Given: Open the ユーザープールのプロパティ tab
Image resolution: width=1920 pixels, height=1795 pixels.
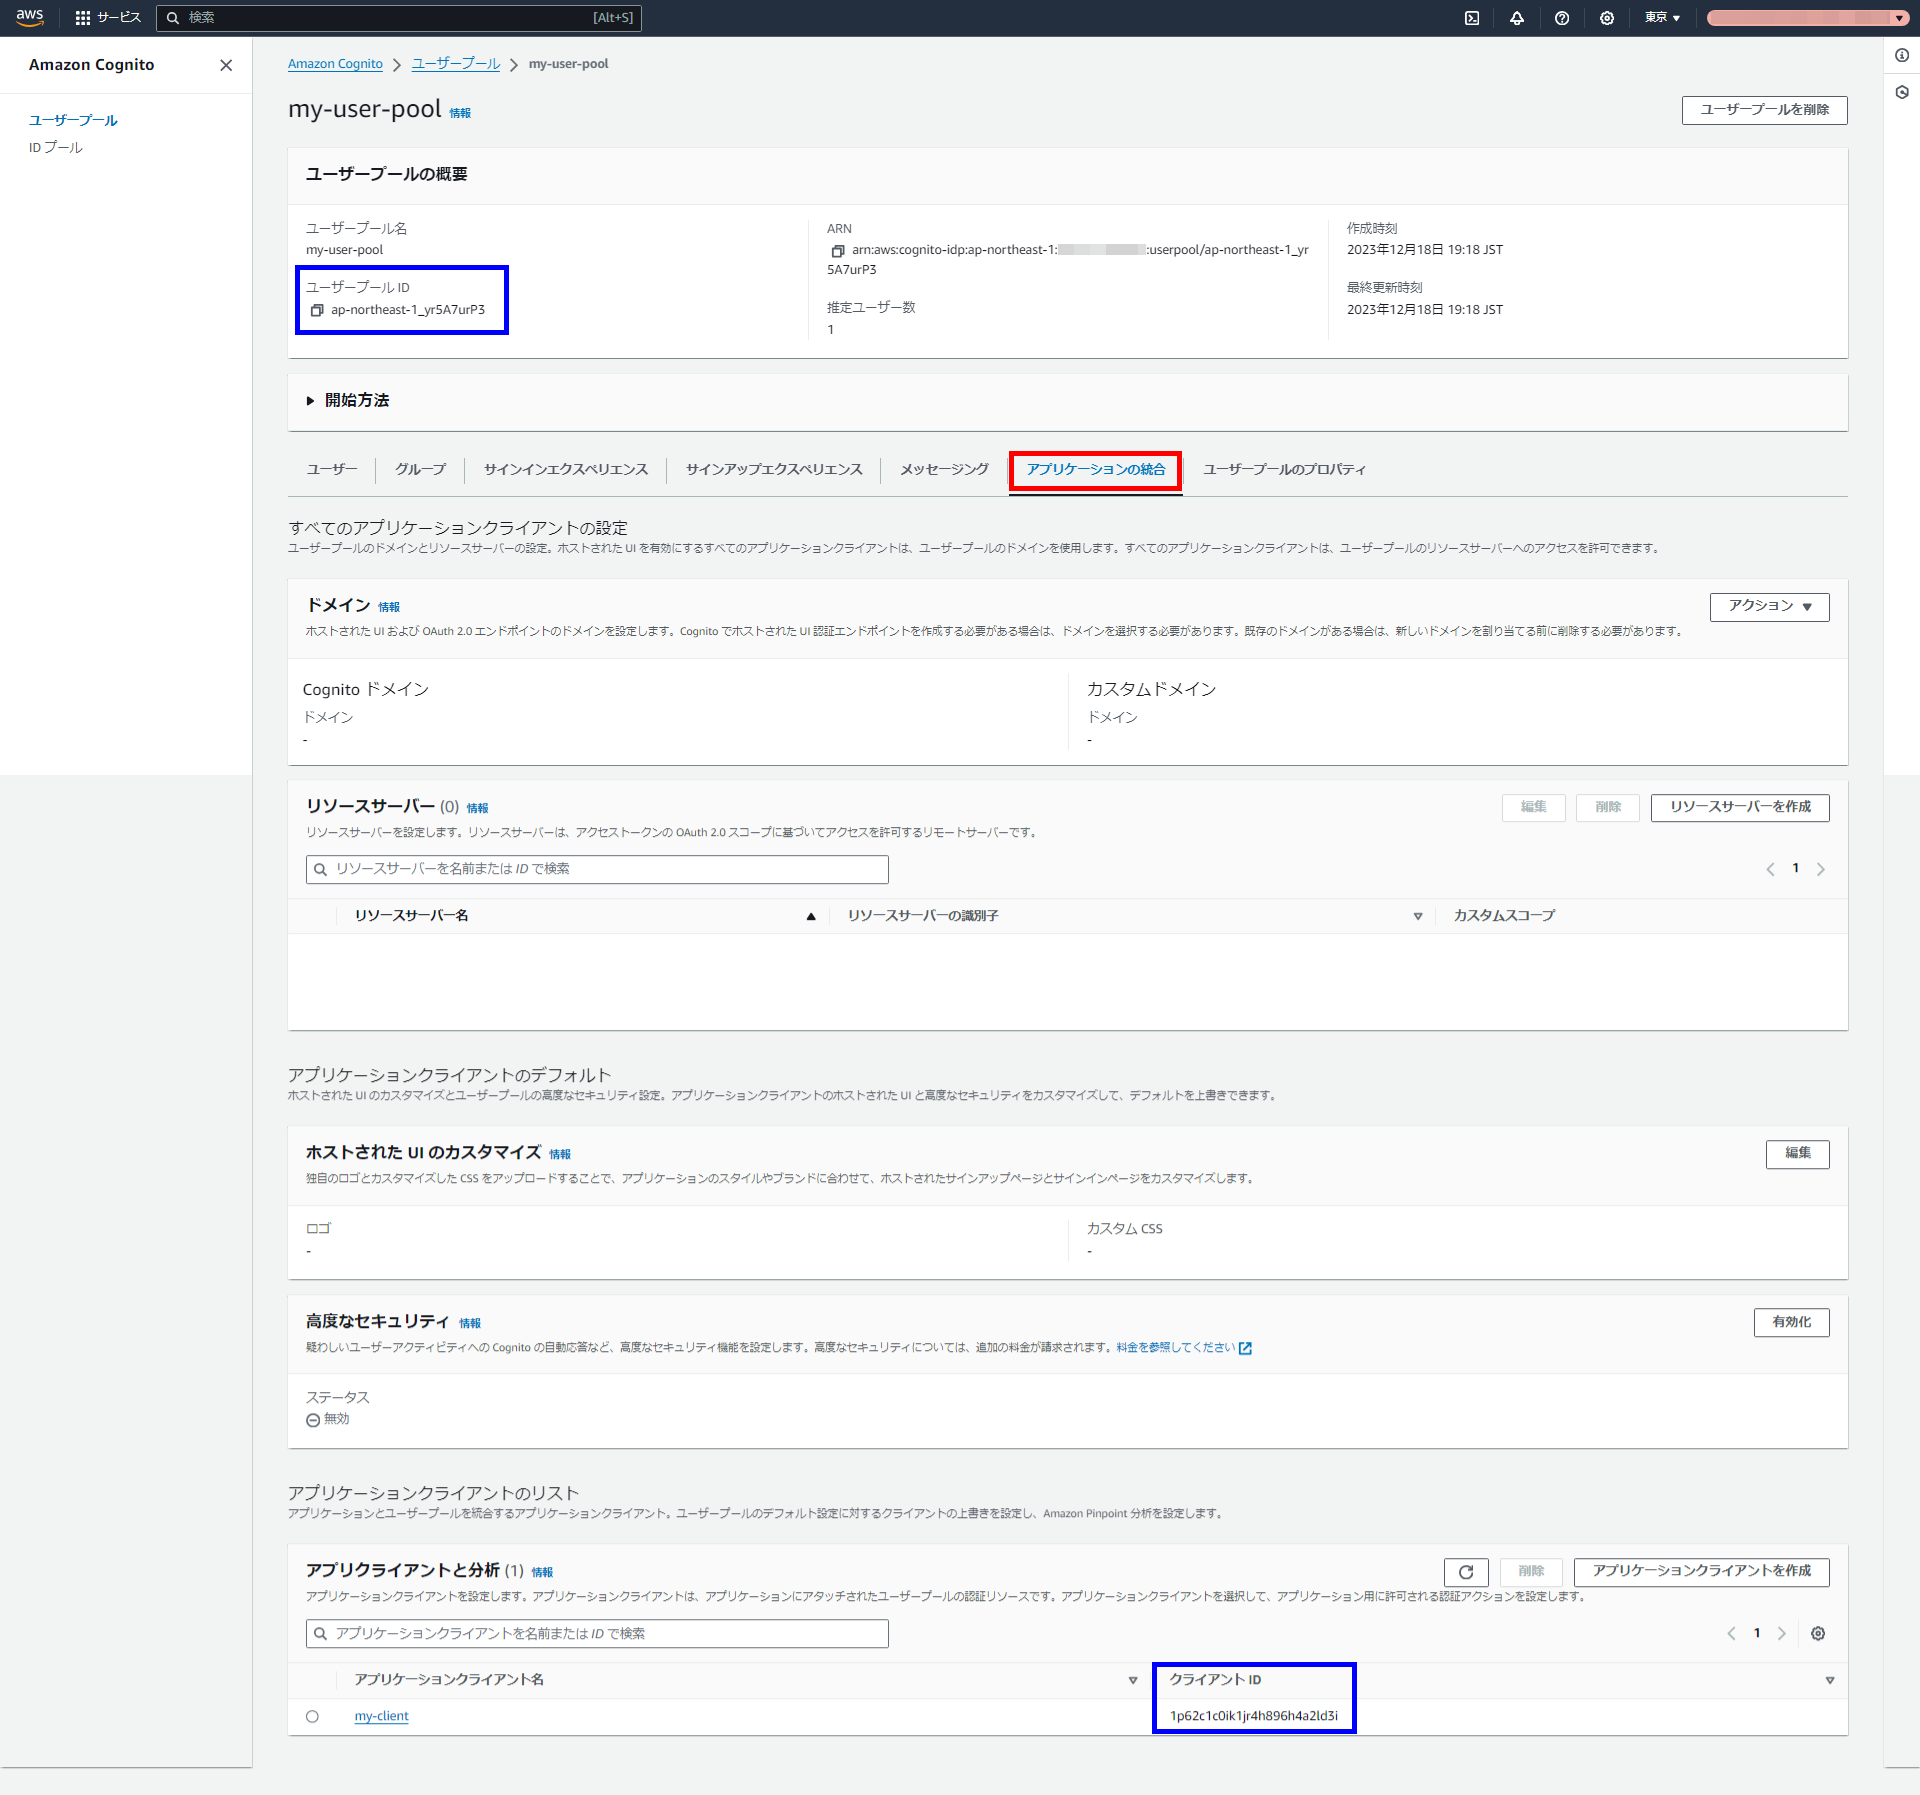Looking at the screenshot, I should [x=1283, y=469].
